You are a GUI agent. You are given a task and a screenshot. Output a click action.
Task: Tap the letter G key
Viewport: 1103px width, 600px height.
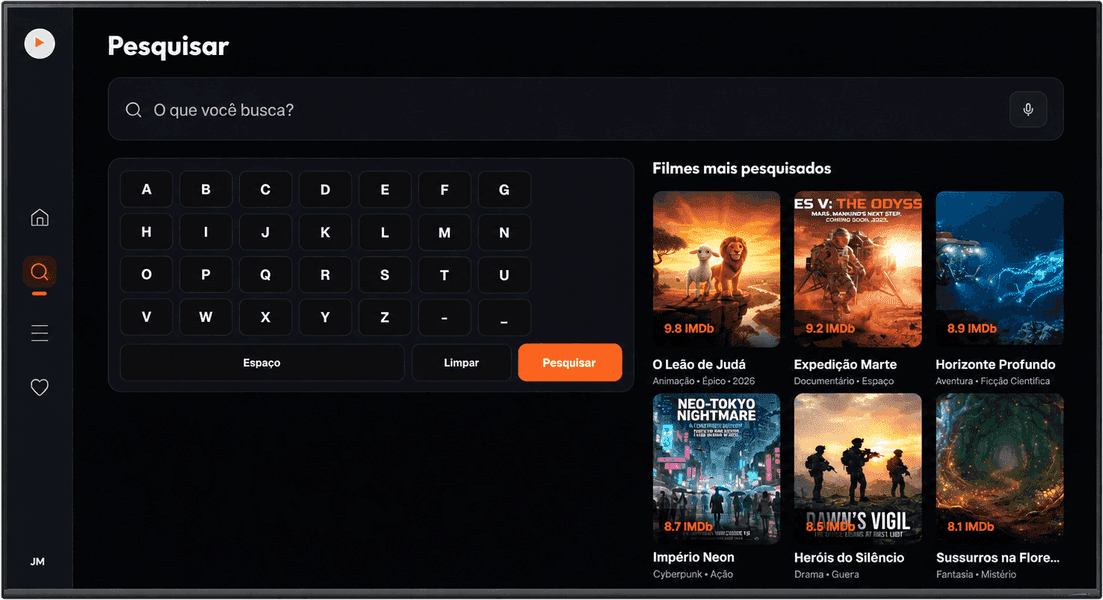tap(504, 189)
